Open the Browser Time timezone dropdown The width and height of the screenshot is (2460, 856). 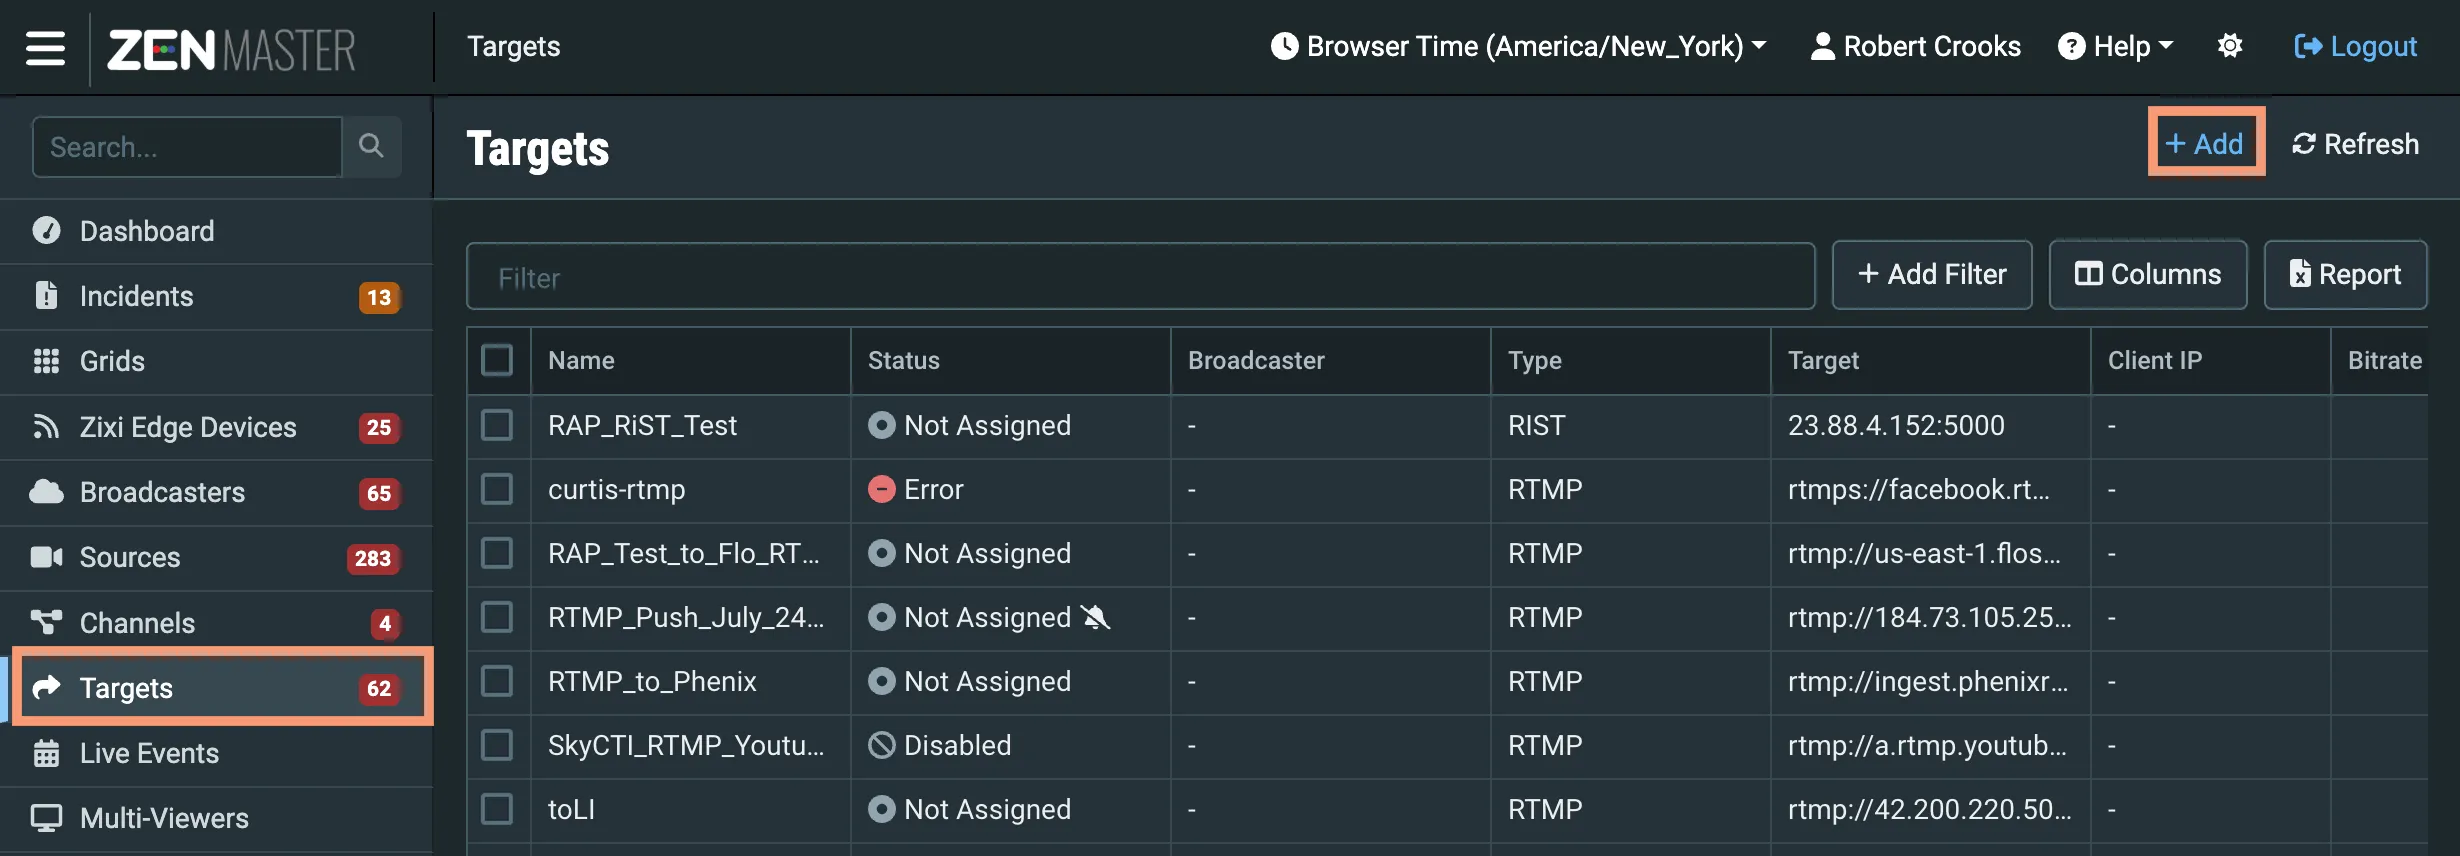[1518, 46]
